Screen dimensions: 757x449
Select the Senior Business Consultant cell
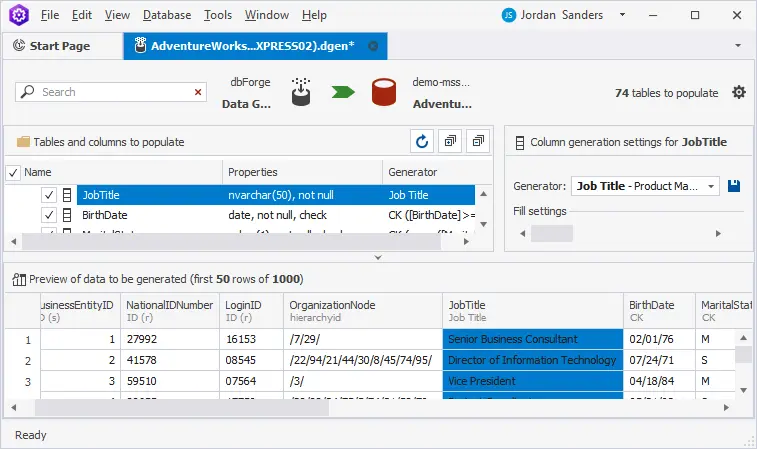533,339
